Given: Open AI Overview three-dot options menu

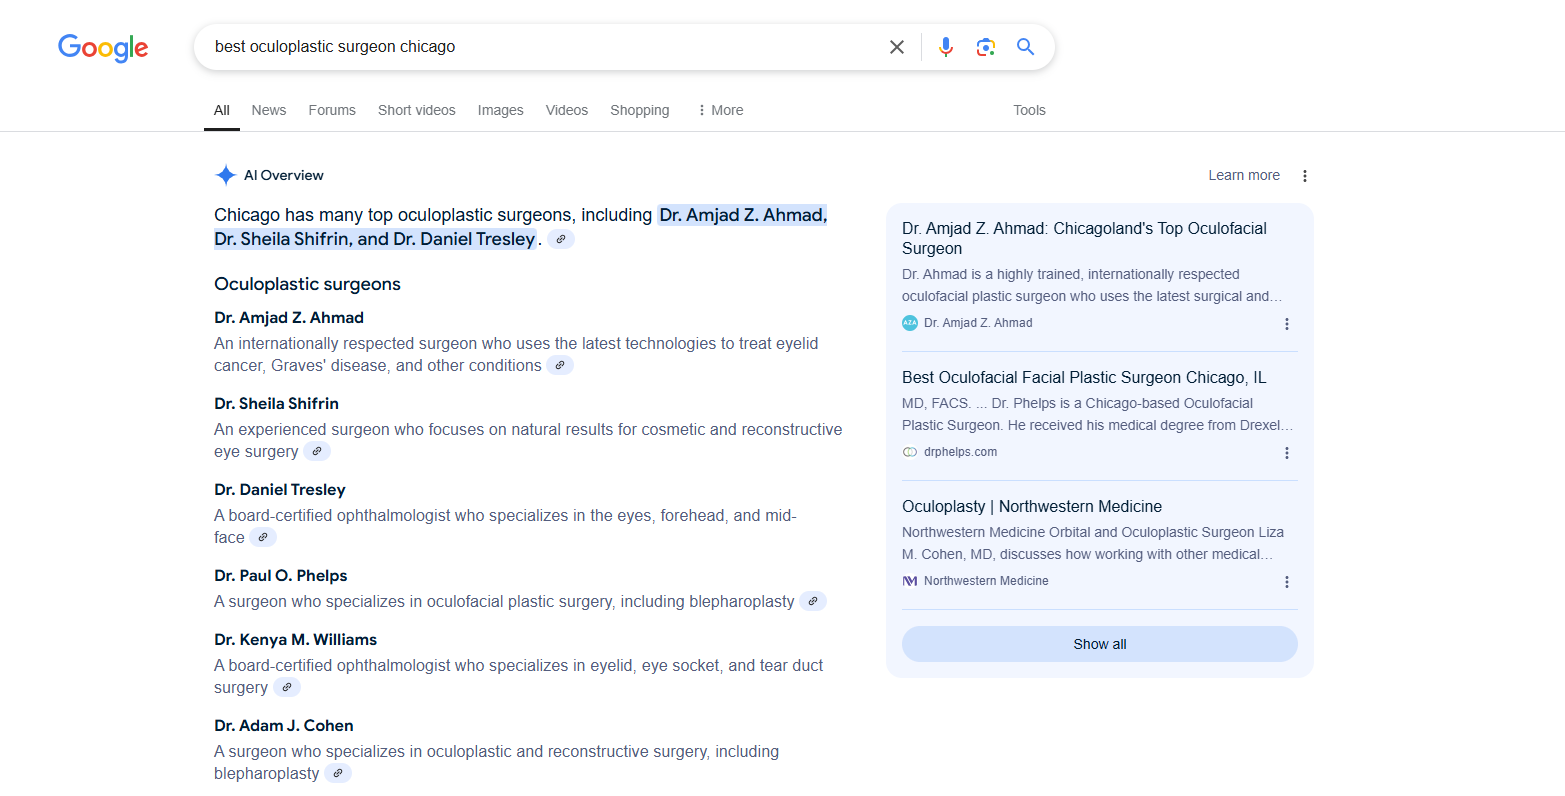Looking at the screenshot, I should 1305,176.
